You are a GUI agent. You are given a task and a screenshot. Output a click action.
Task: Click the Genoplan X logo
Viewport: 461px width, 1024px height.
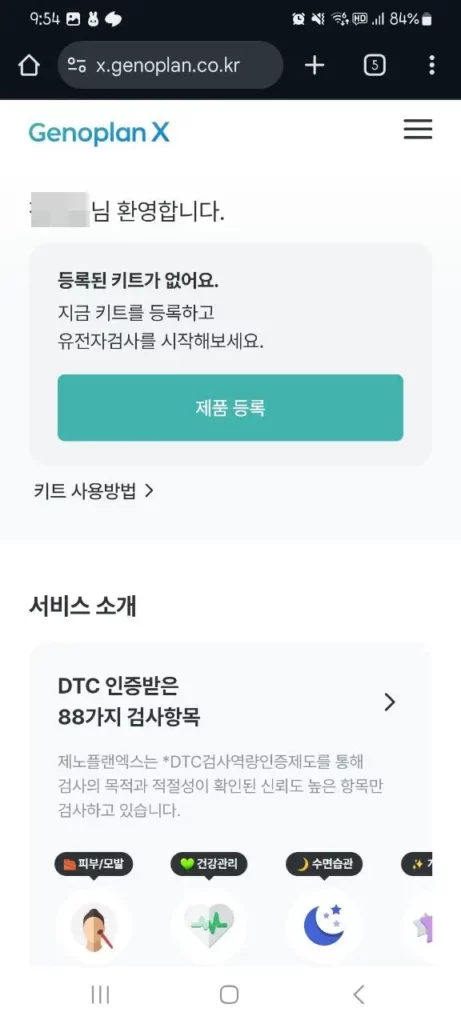pos(99,133)
